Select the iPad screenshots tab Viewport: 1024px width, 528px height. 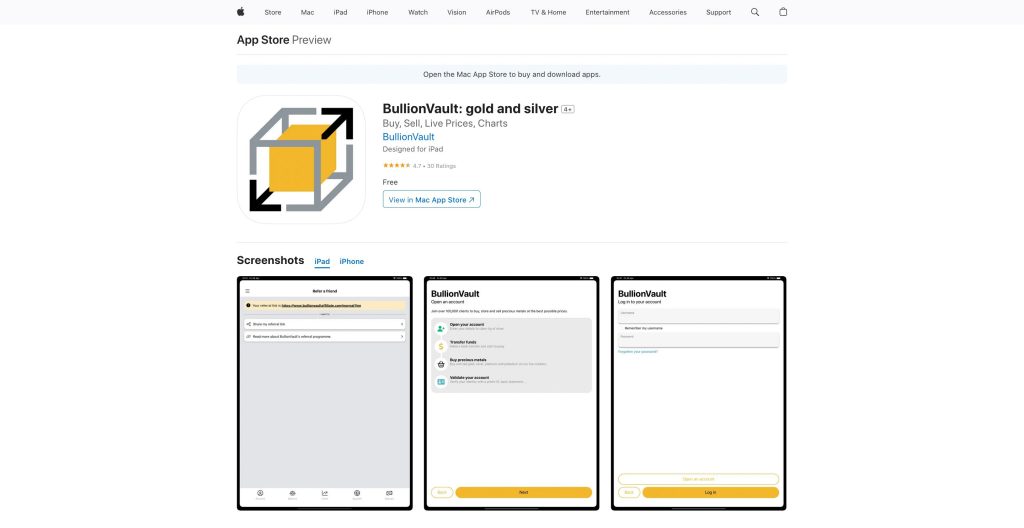tap(322, 261)
